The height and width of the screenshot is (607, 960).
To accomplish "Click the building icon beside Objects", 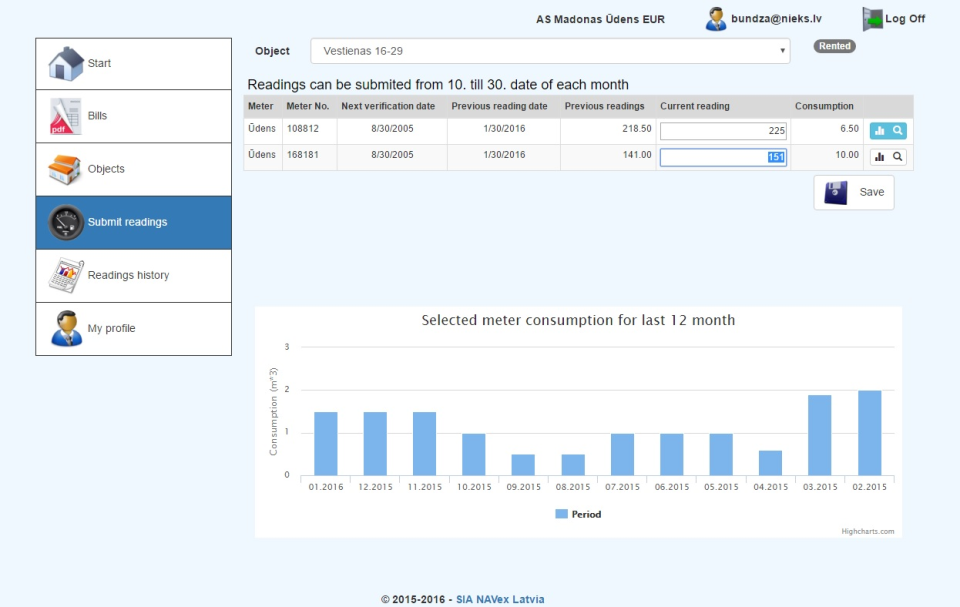I will click(x=65, y=170).
